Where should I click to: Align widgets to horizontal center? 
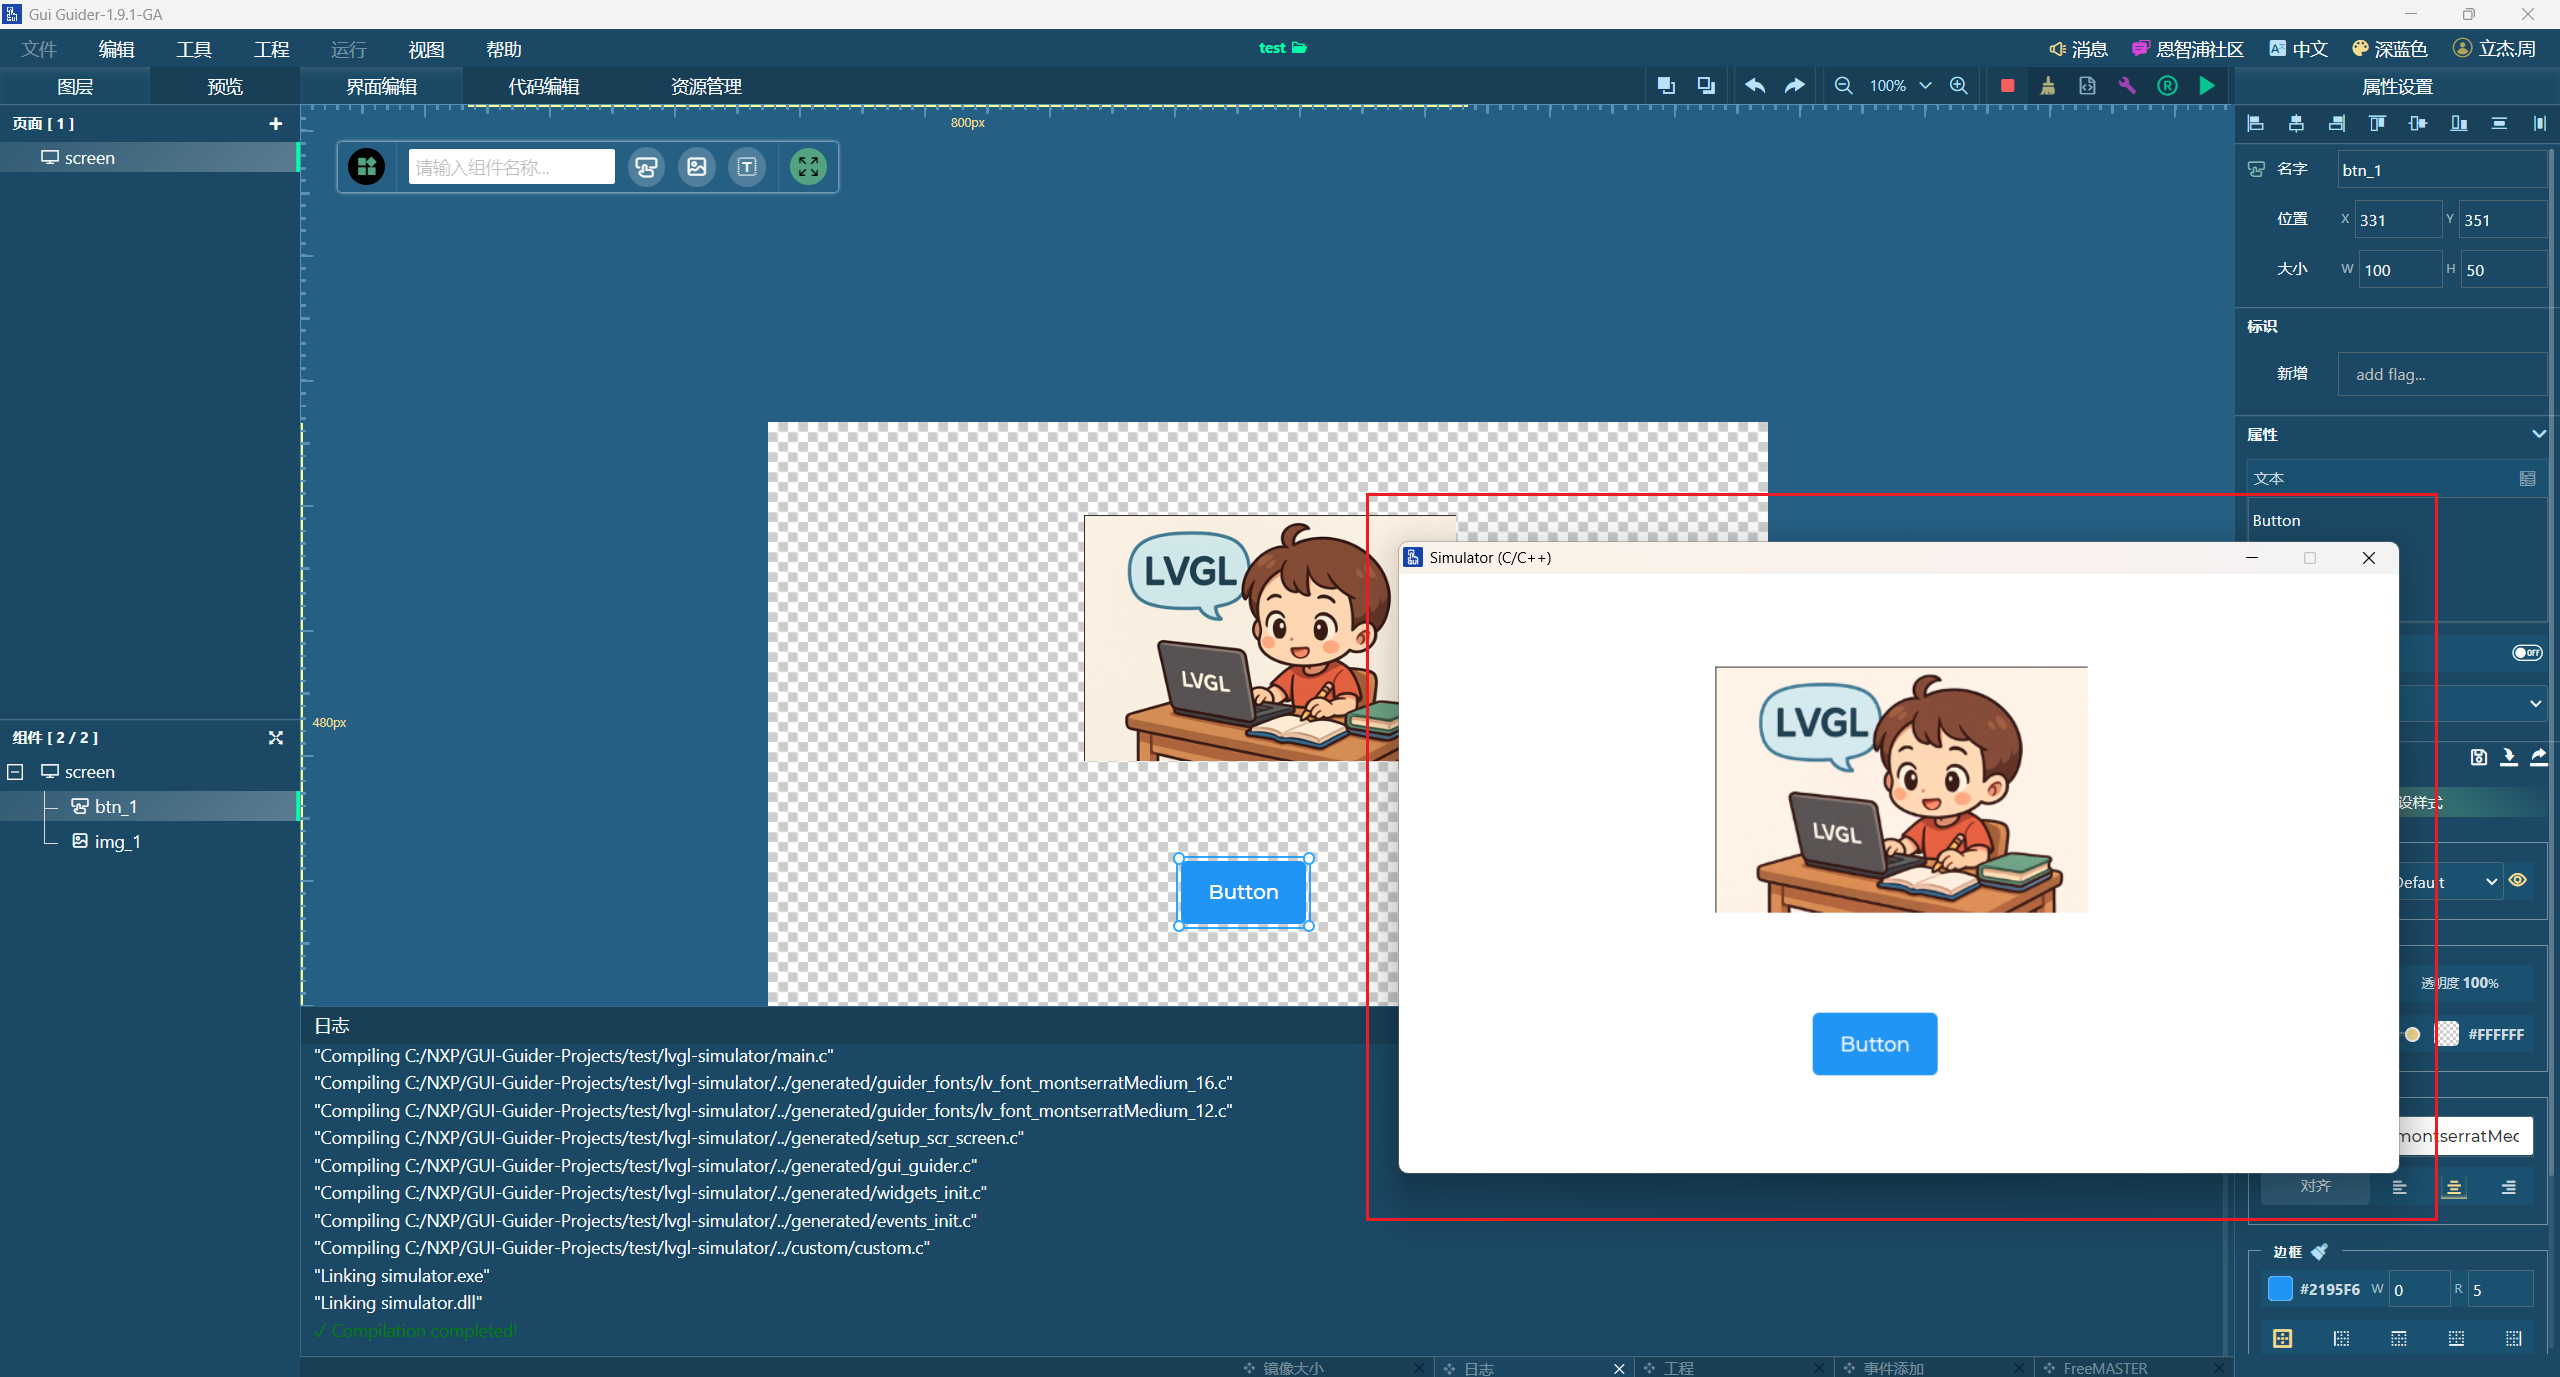coord(2296,124)
